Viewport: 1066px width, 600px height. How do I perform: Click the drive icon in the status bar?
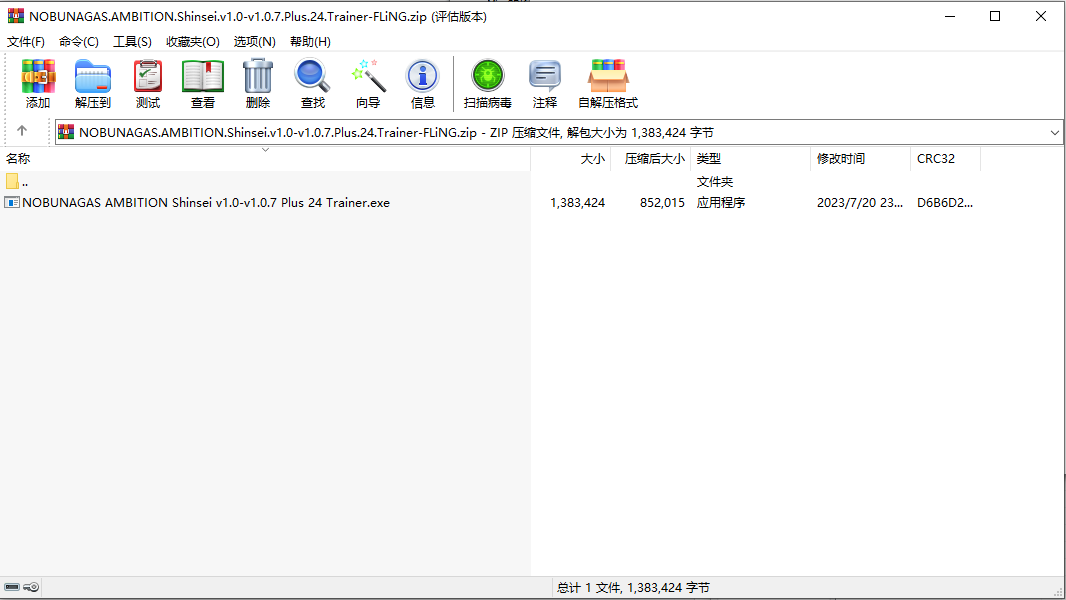(12, 587)
